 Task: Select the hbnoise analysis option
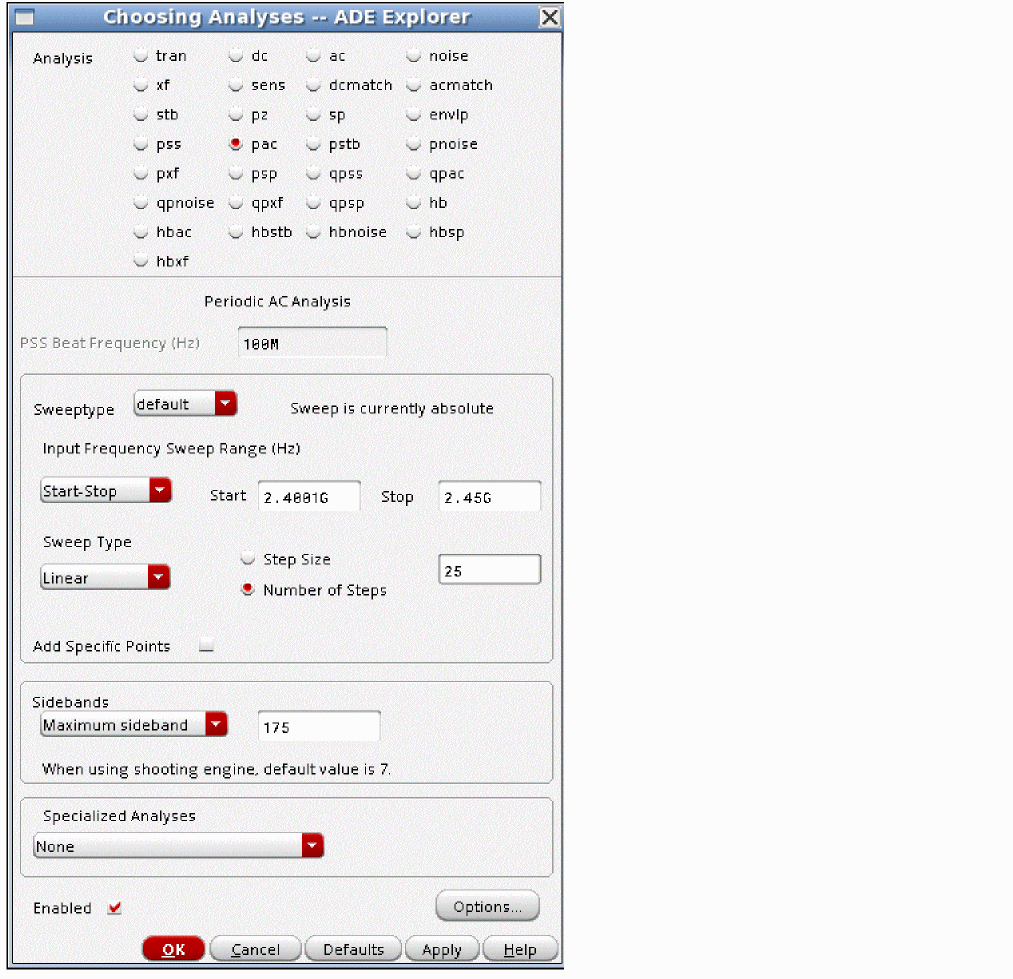[313, 231]
